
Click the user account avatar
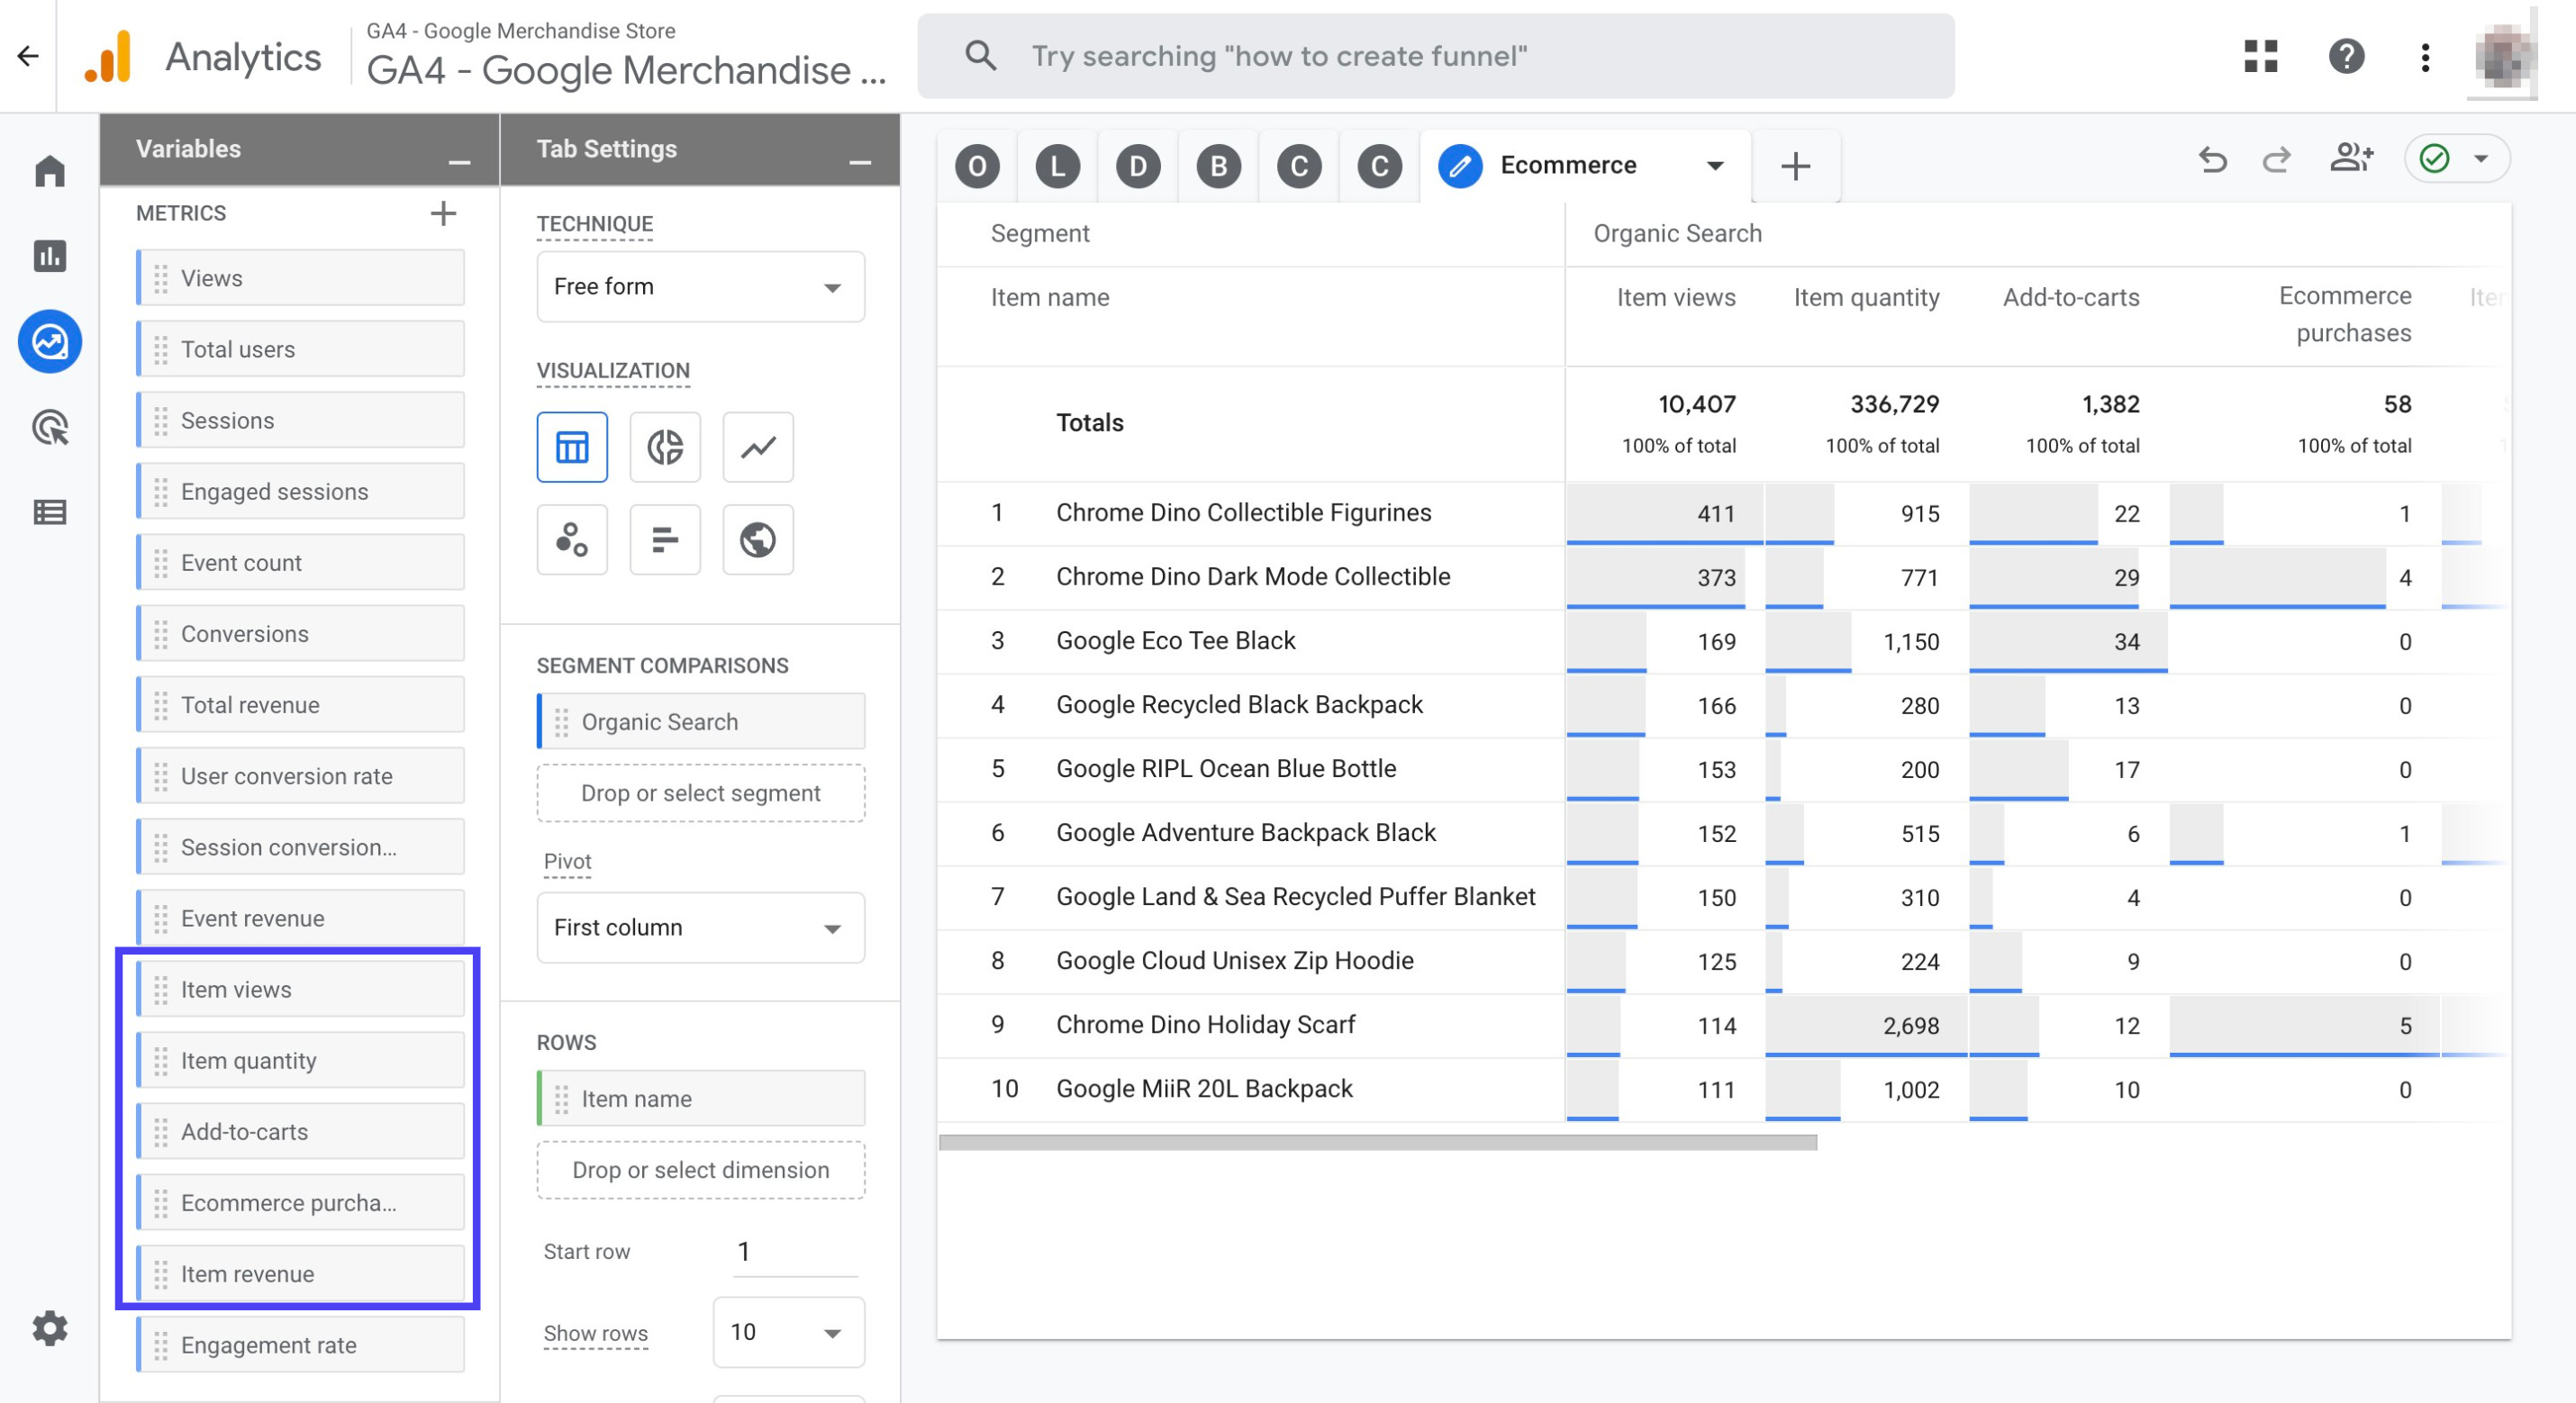[x=2503, y=56]
